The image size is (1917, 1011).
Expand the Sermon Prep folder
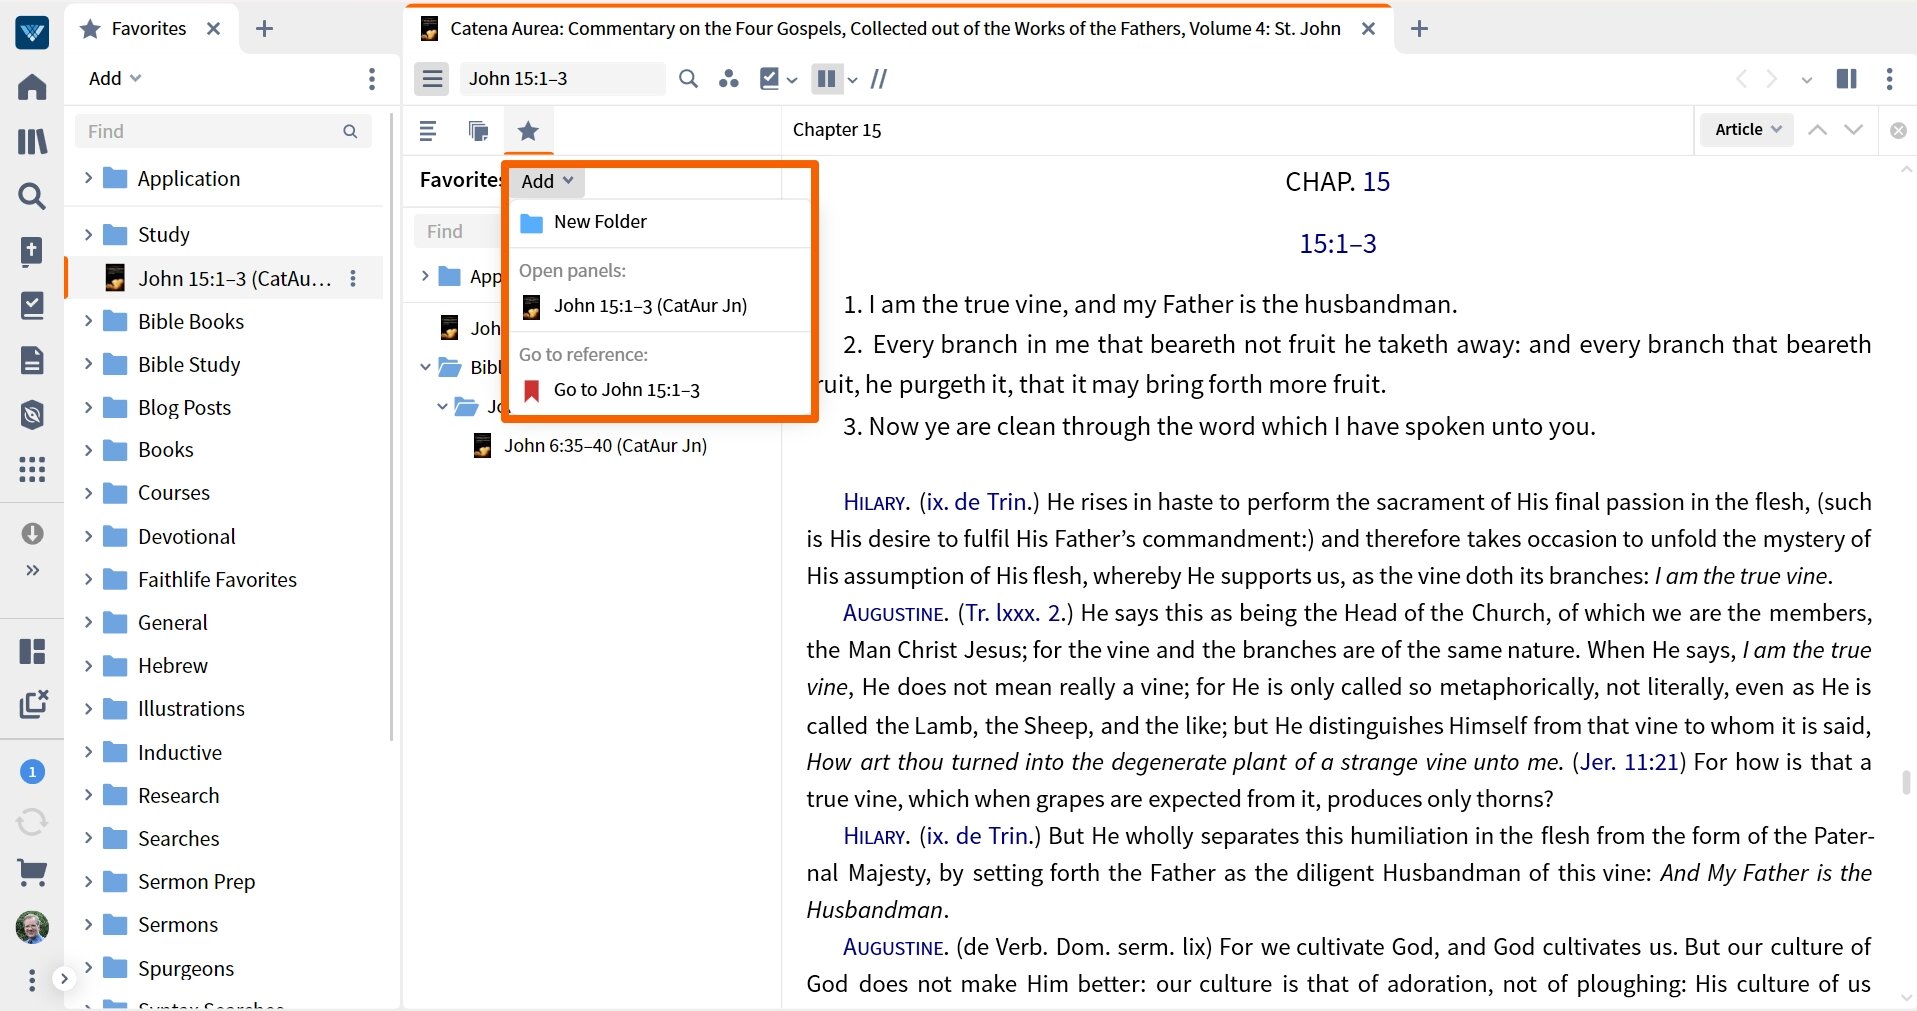[88, 881]
